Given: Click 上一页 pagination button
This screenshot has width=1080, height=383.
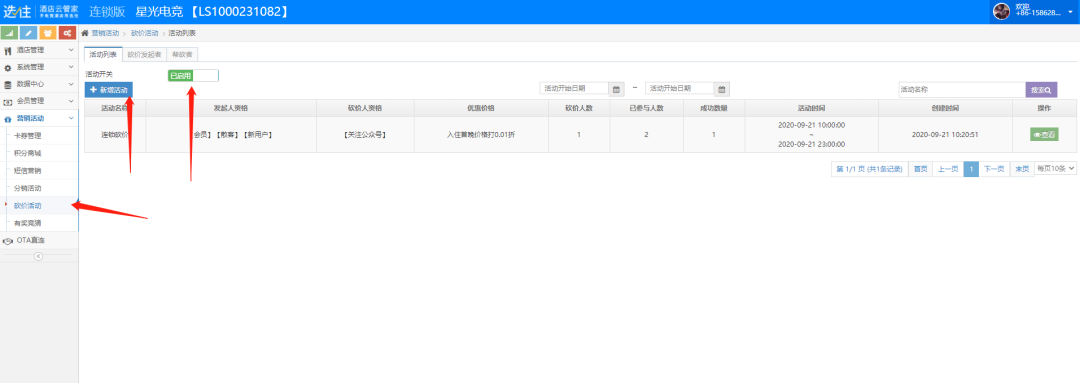Looking at the screenshot, I should tap(948, 169).
